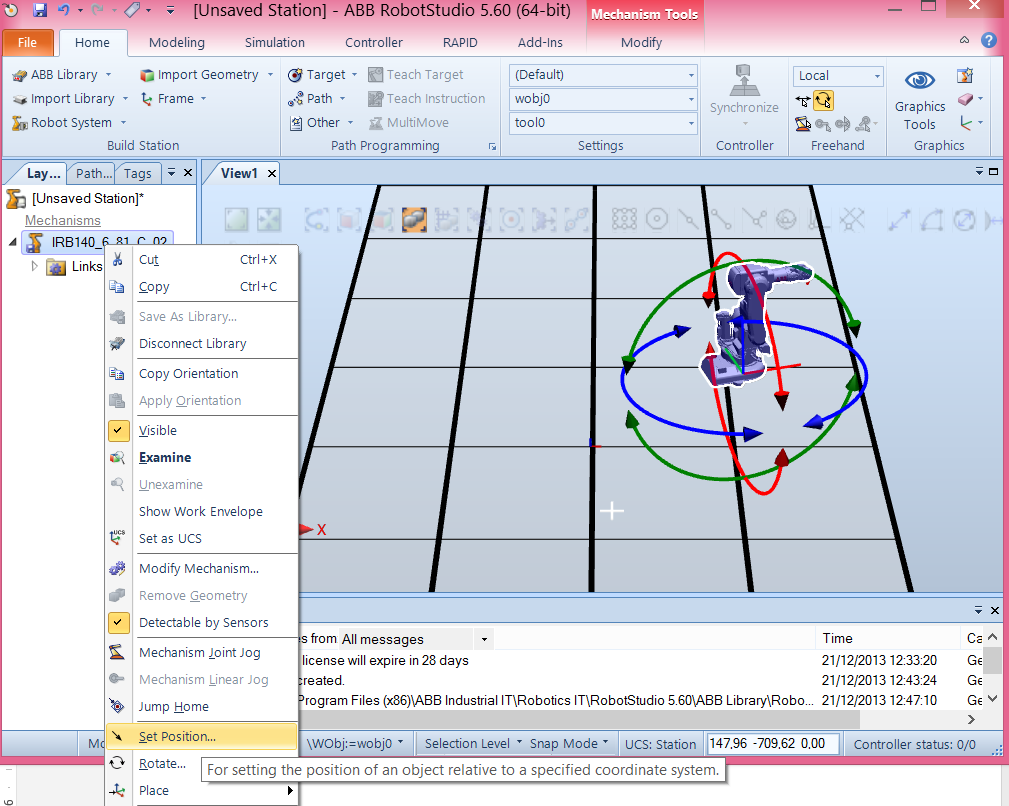Click the Copy Orientation icon

(118, 373)
